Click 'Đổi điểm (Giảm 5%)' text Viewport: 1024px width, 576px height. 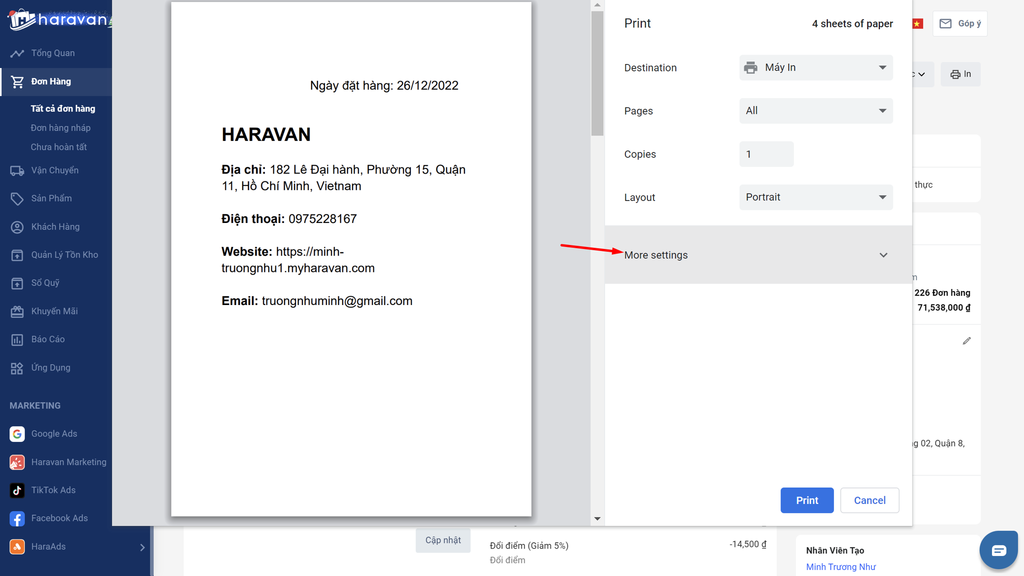(x=529, y=545)
